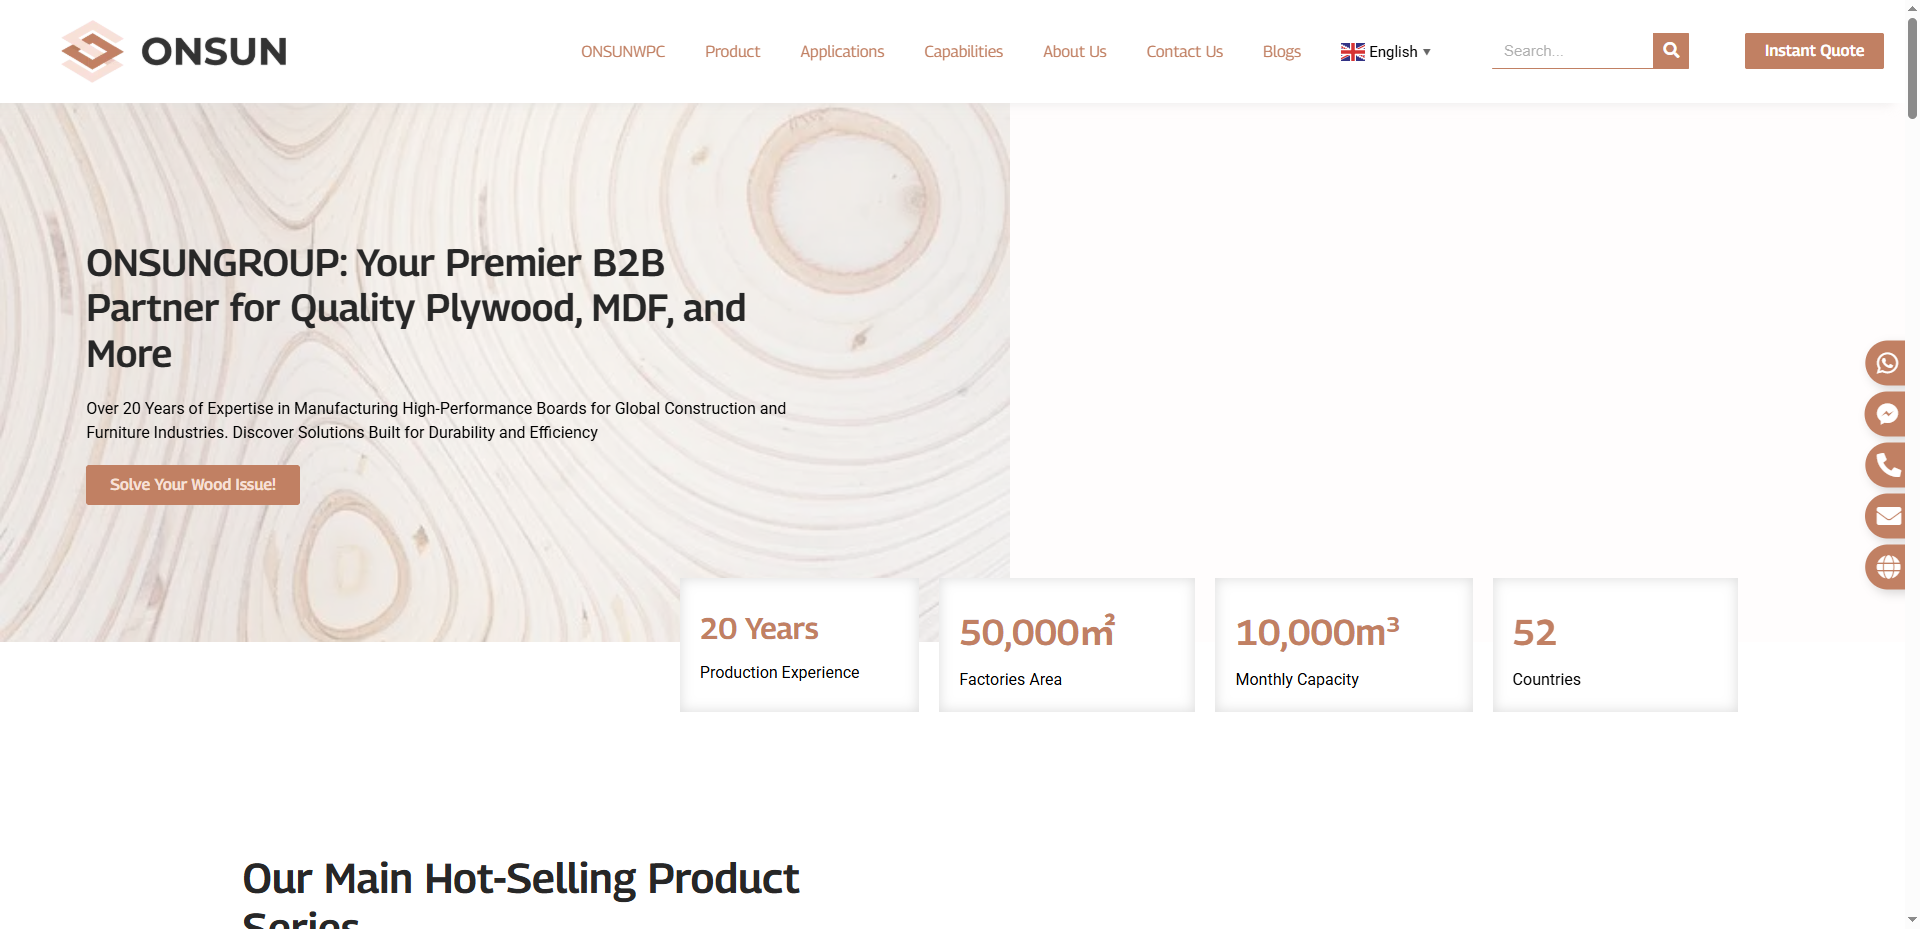Click the UK flag language icon
Viewport: 1920px width, 929px height.
pyautogui.click(x=1352, y=52)
